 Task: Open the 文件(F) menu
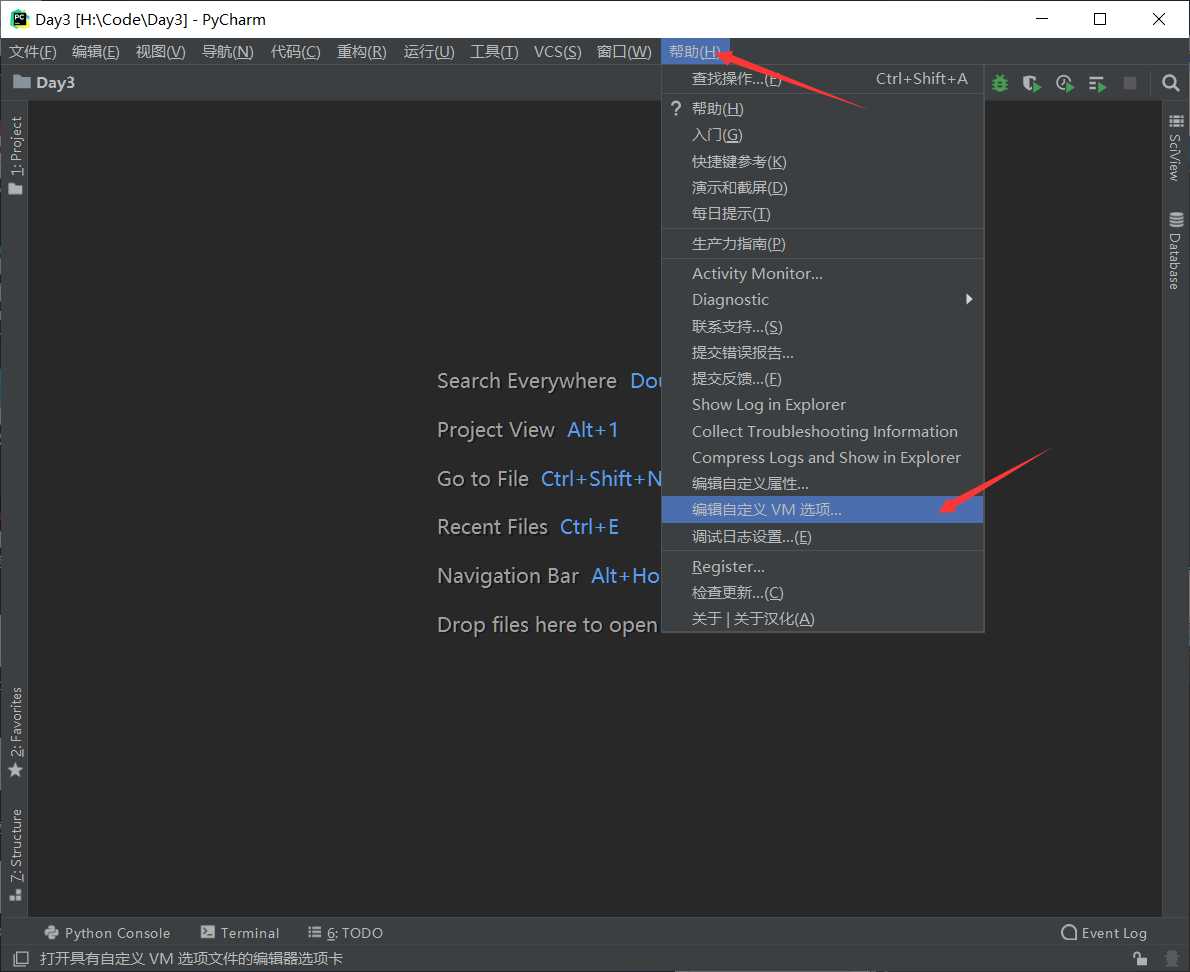pos(33,52)
